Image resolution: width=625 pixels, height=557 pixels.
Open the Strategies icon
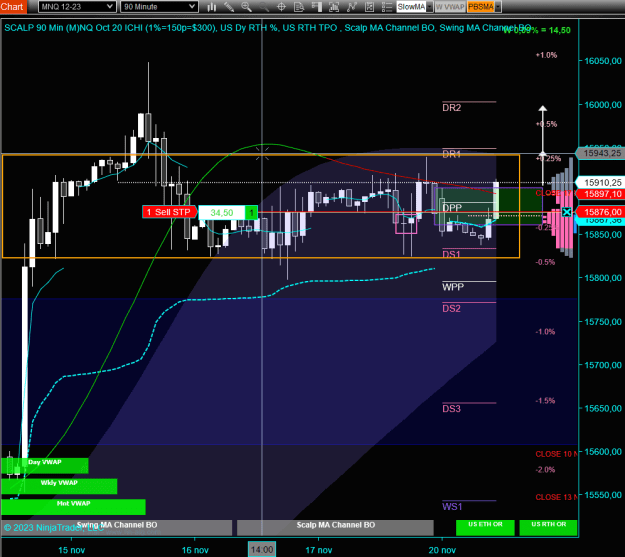(x=369, y=7)
